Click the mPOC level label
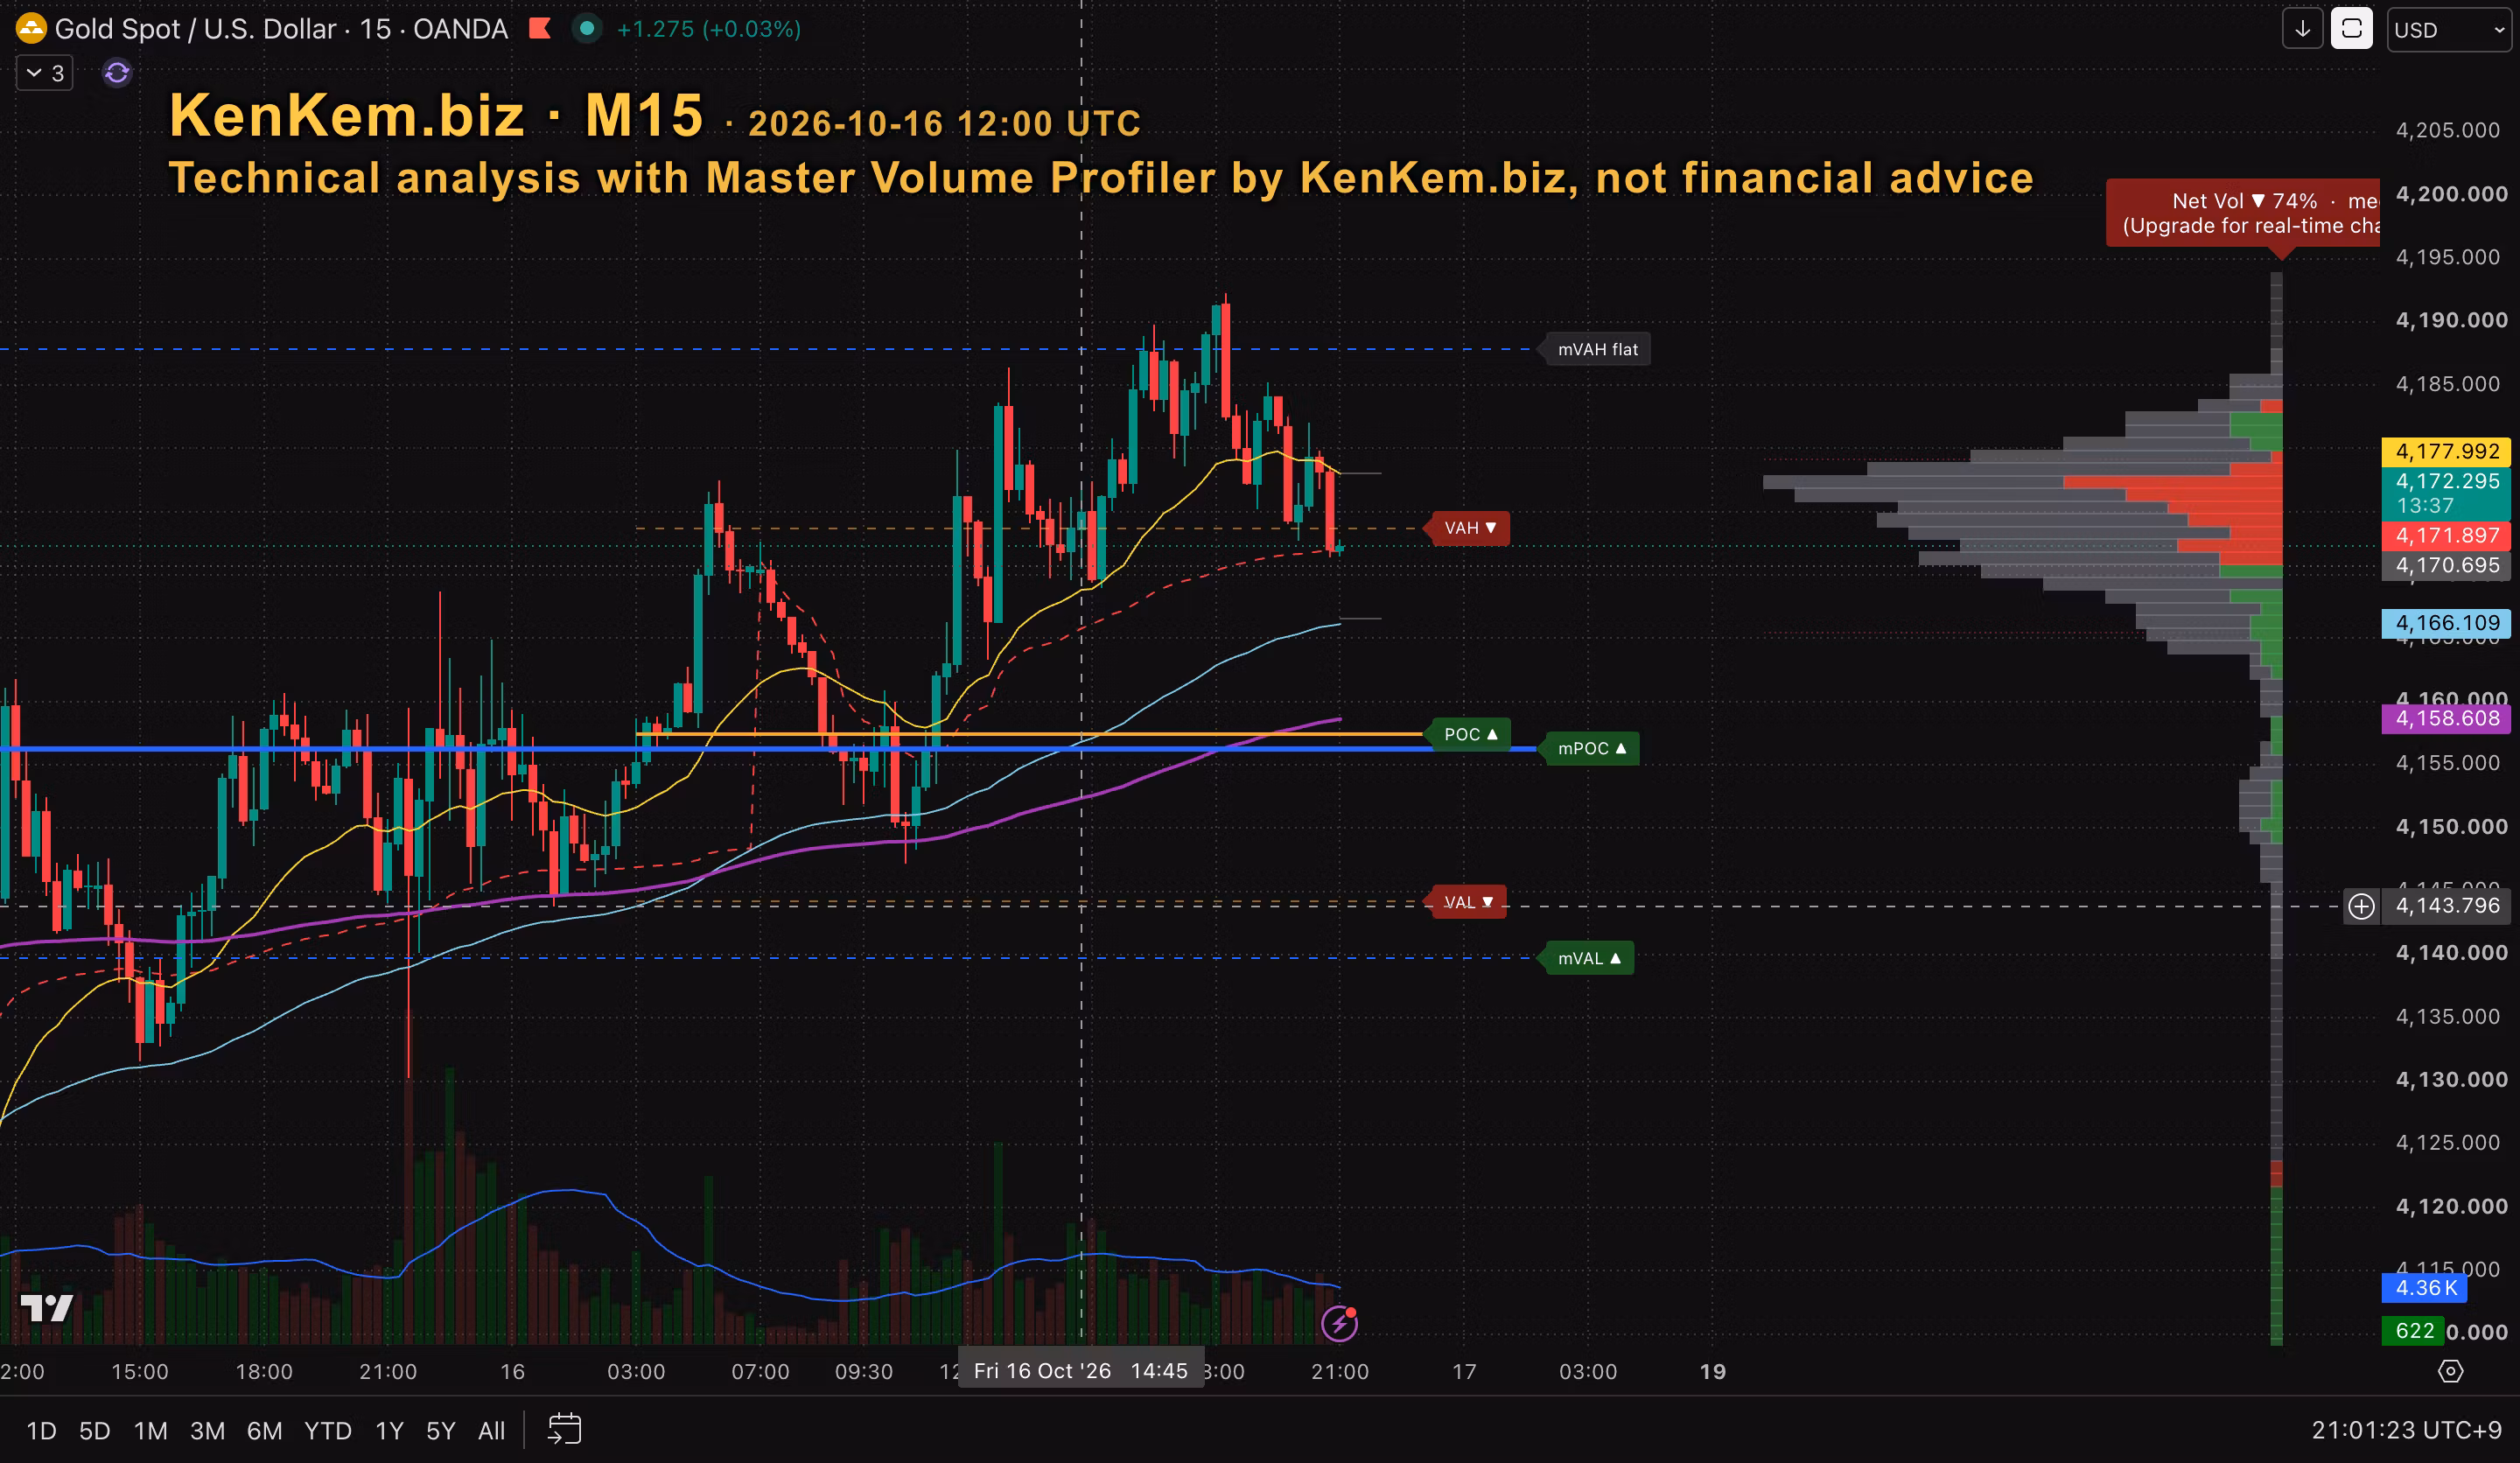 point(1592,749)
